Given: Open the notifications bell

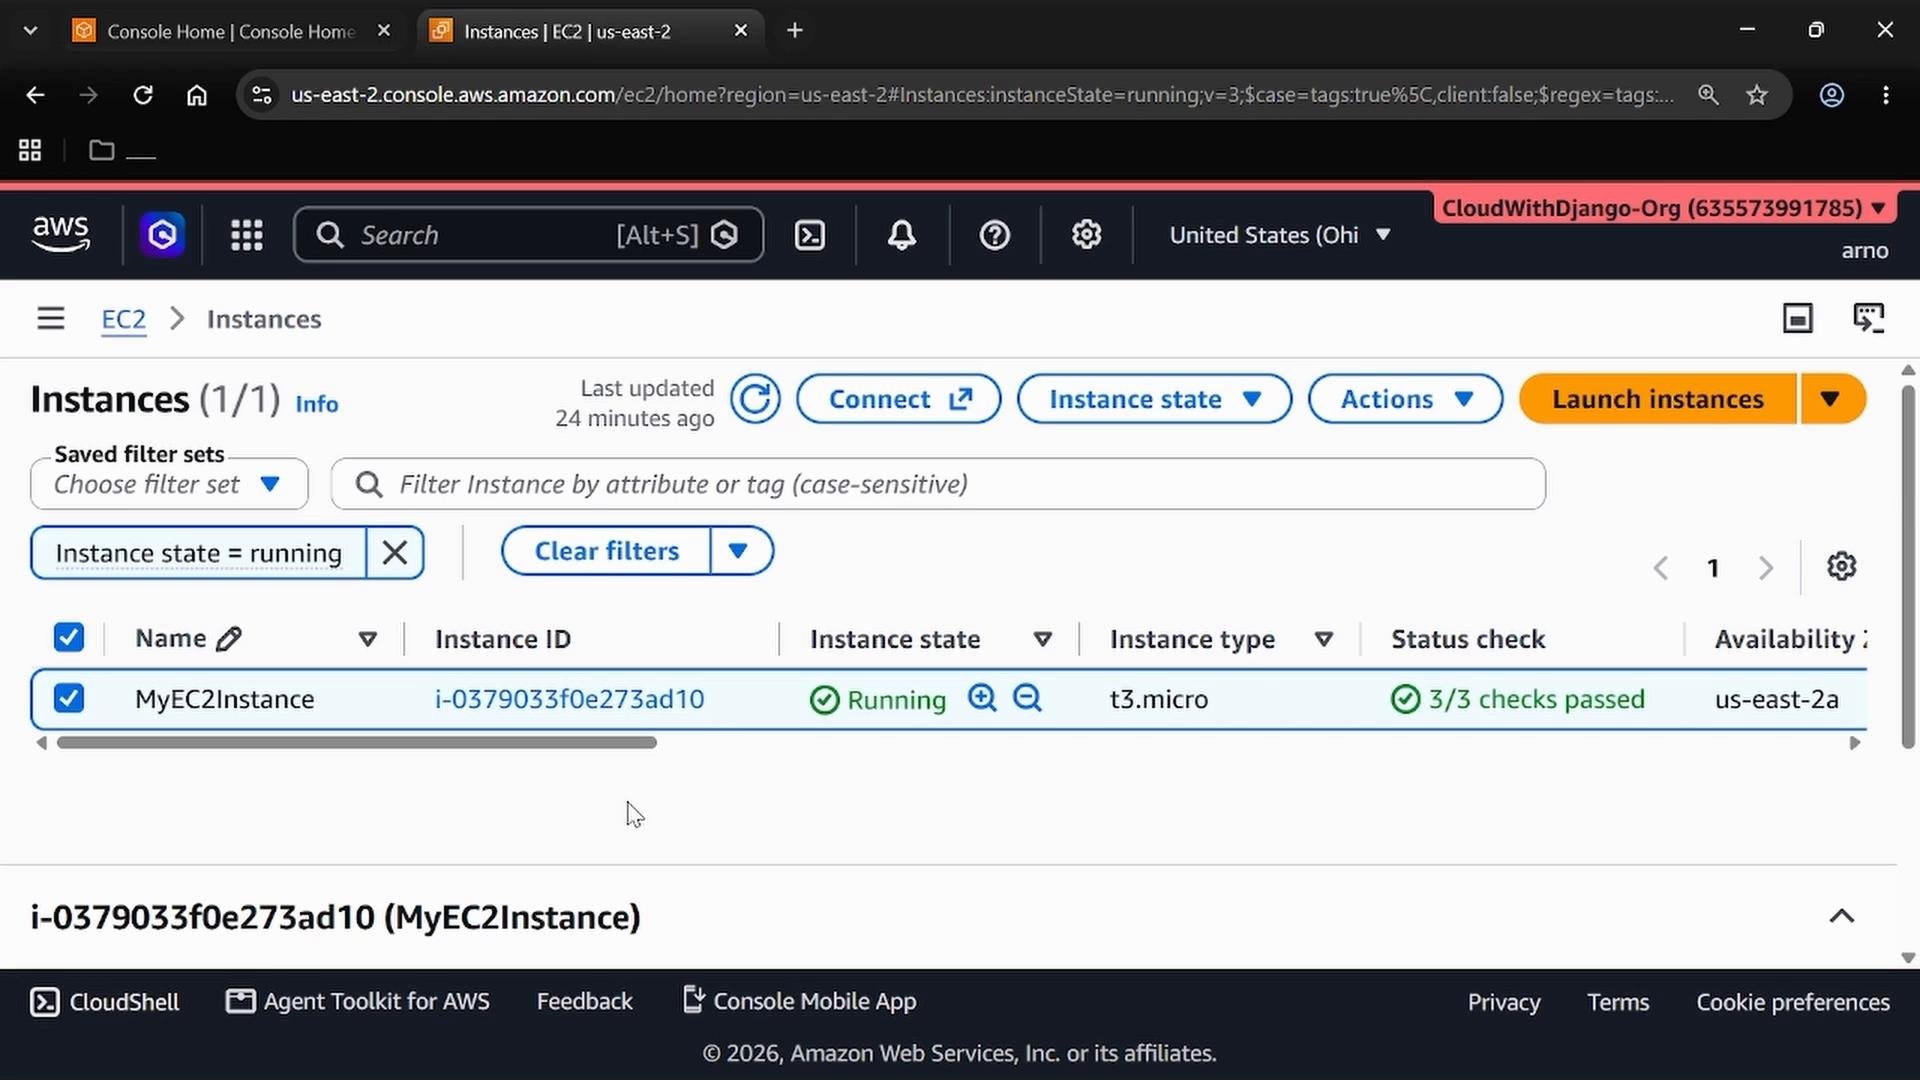Looking at the screenshot, I should tap(902, 235).
